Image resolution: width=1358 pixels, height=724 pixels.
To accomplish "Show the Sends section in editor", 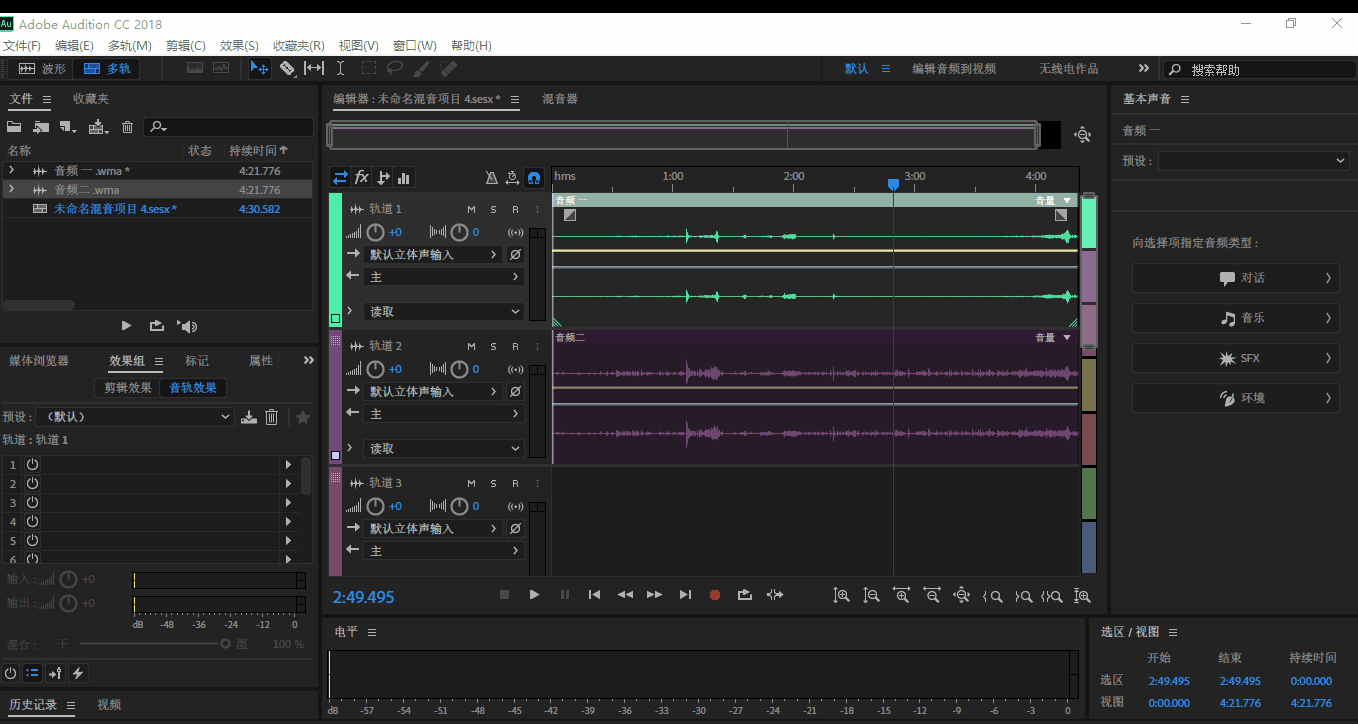I will coord(383,178).
